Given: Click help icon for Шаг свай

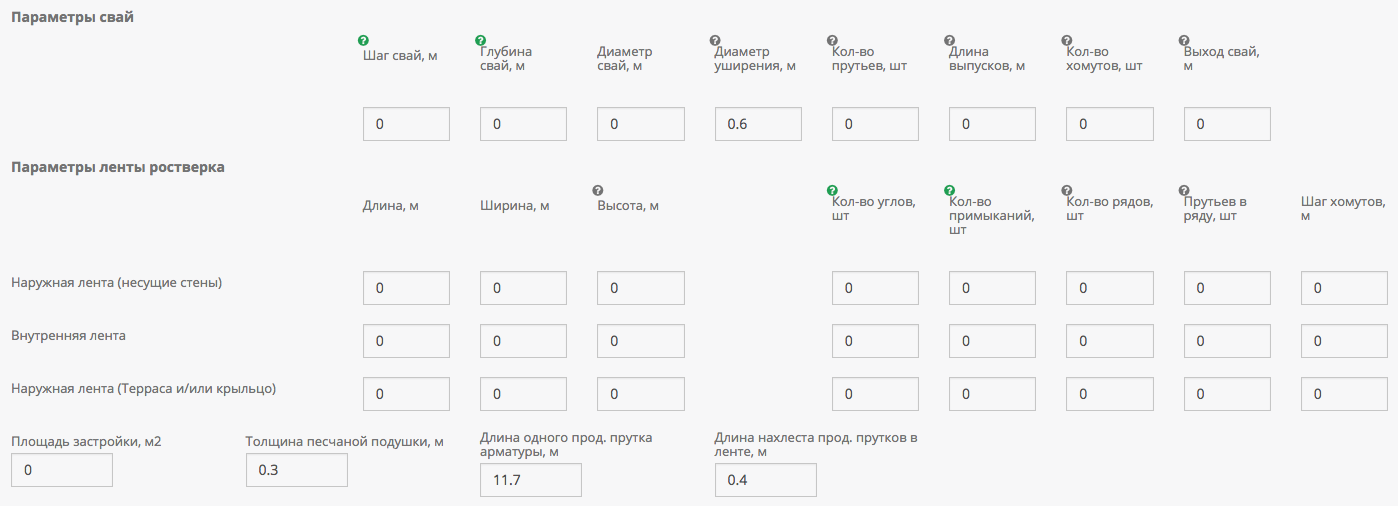Looking at the screenshot, I should [x=364, y=41].
